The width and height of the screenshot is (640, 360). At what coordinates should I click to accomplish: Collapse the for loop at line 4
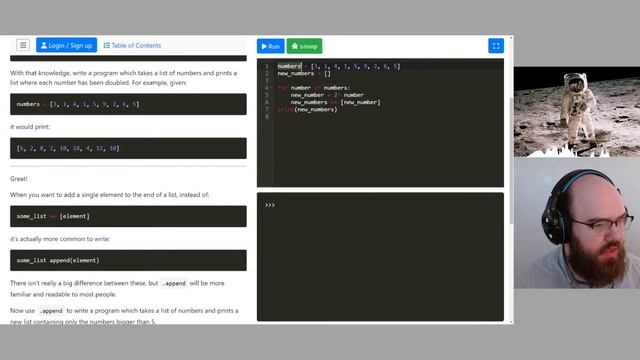pos(271,88)
